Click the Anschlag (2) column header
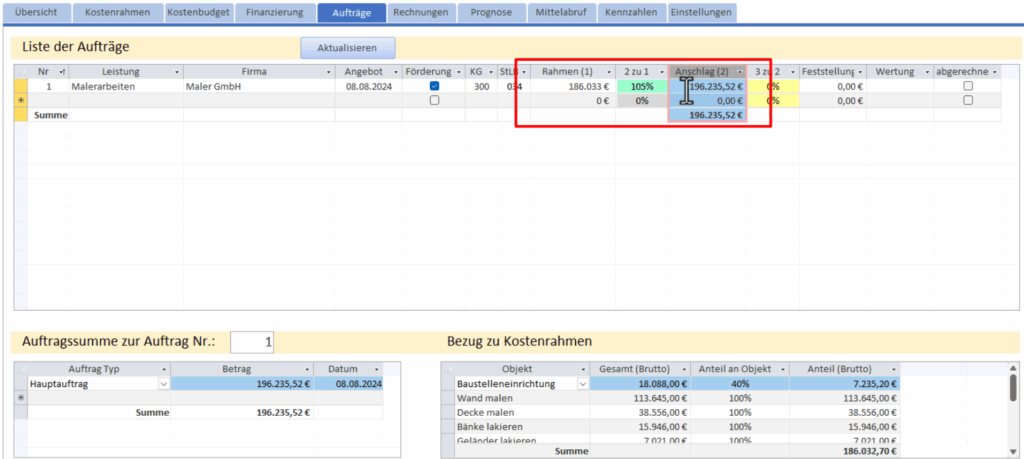Screen dimensions: 1024x459 [x=702, y=72]
